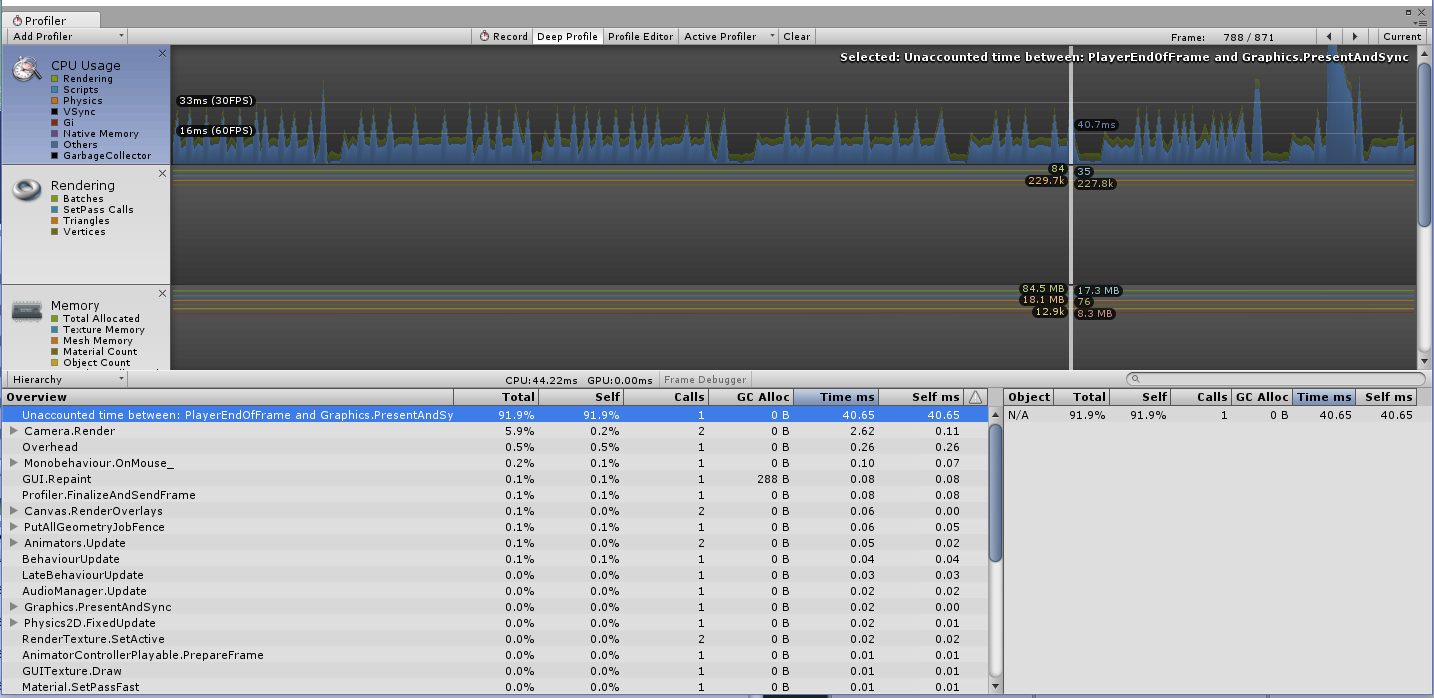Screen dimensions: 1434x698
Task: Open the Active Profiler dropdown
Action: pyautogui.click(x=727, y=36)
